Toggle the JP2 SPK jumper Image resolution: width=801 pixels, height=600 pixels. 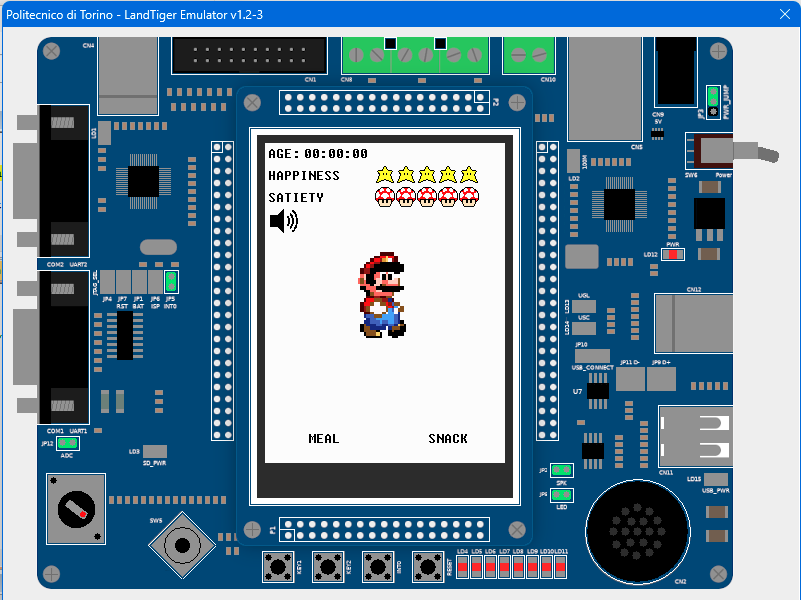562,470
